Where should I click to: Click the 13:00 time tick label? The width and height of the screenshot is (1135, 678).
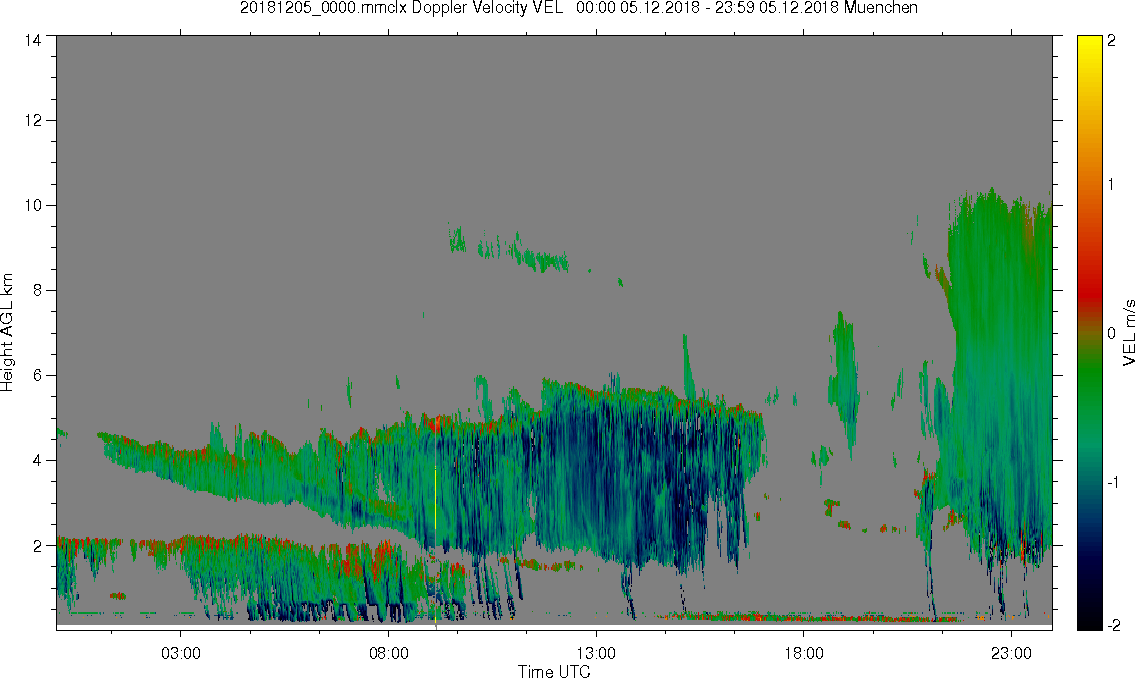[x=596, y=653]
